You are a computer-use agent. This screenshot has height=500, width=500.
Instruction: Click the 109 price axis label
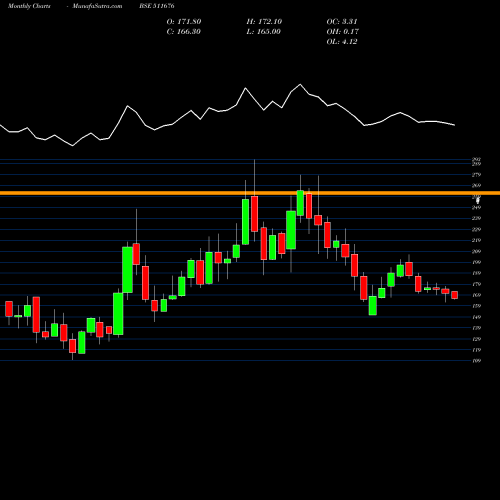point(477,361)
